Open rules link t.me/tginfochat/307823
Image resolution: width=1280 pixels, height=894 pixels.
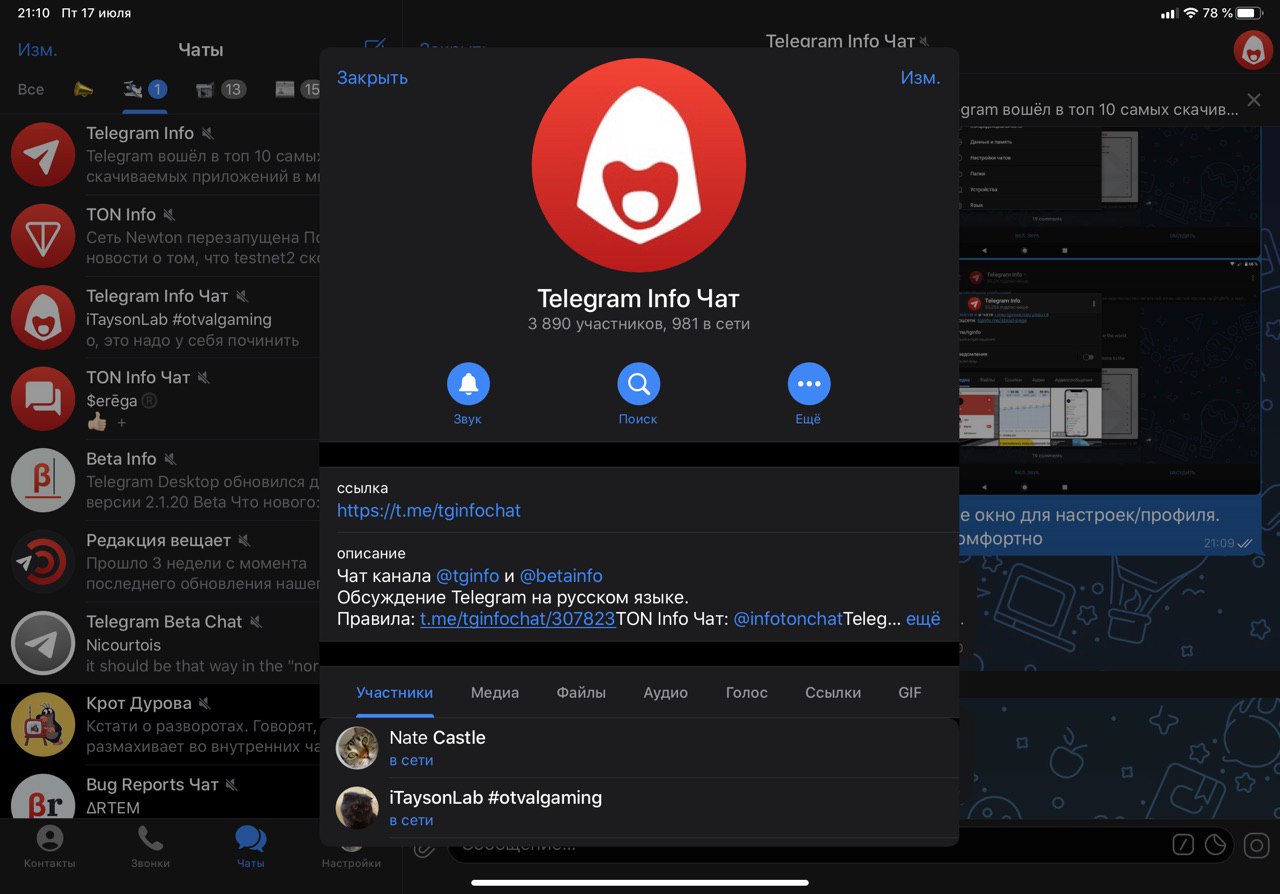[x=517, y=619]
